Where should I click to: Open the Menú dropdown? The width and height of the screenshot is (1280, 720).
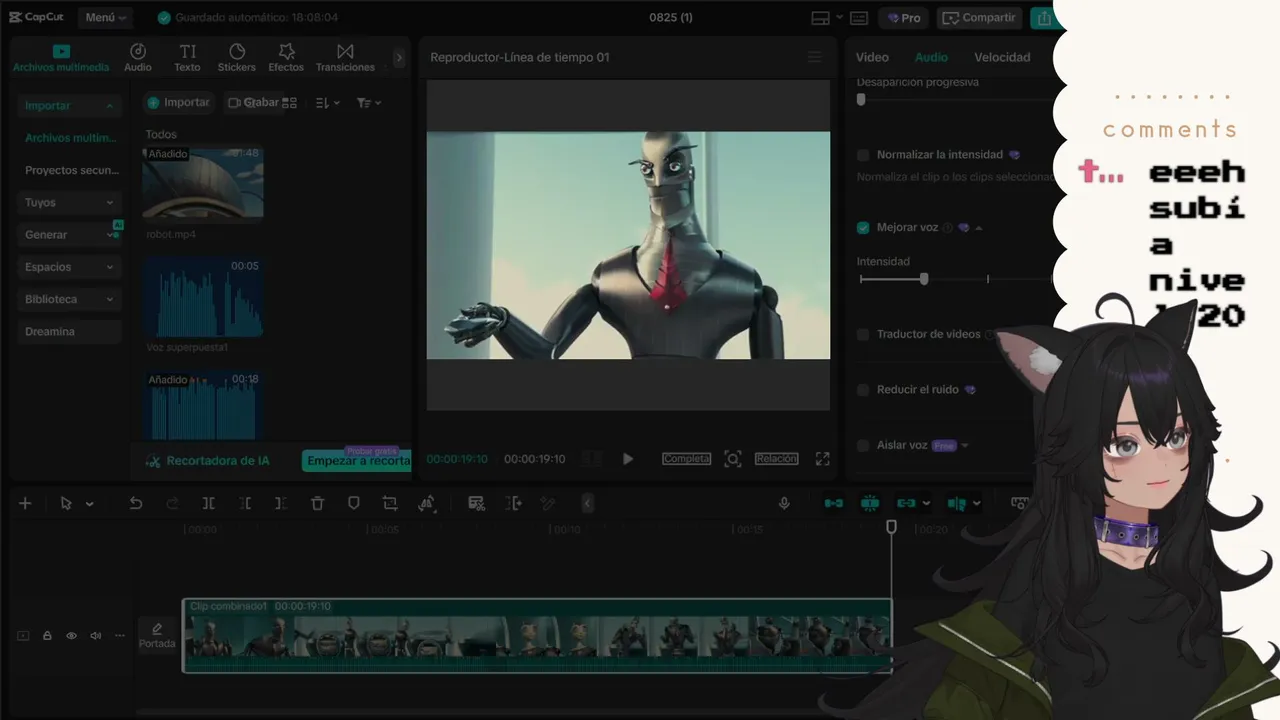pyautogui.click(x=105, y=18)
